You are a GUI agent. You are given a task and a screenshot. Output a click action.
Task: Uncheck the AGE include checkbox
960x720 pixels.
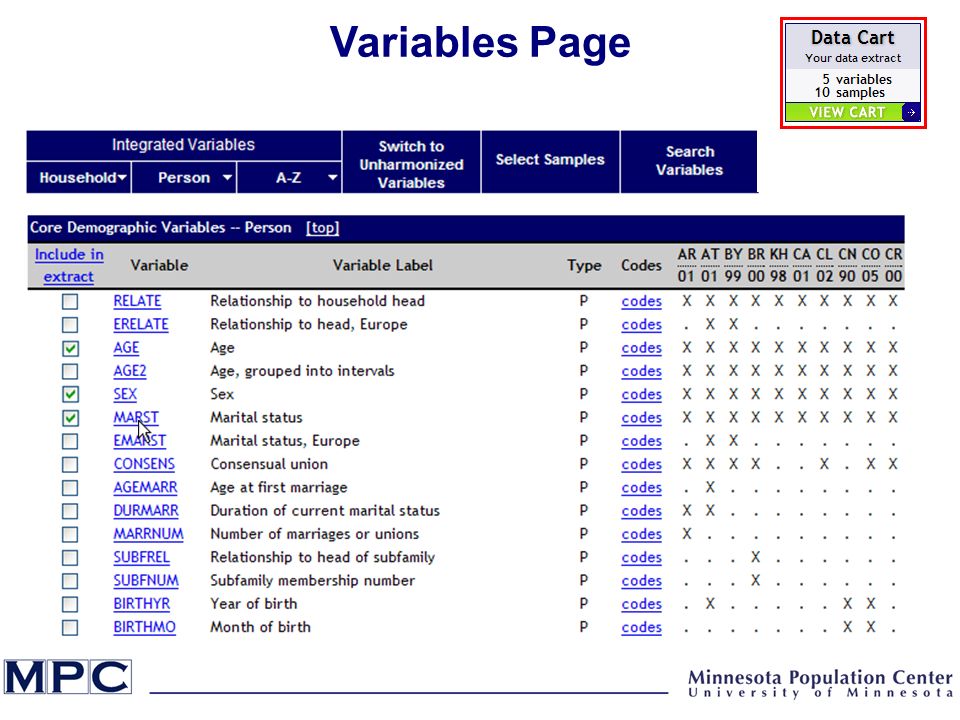pos(70,348)
